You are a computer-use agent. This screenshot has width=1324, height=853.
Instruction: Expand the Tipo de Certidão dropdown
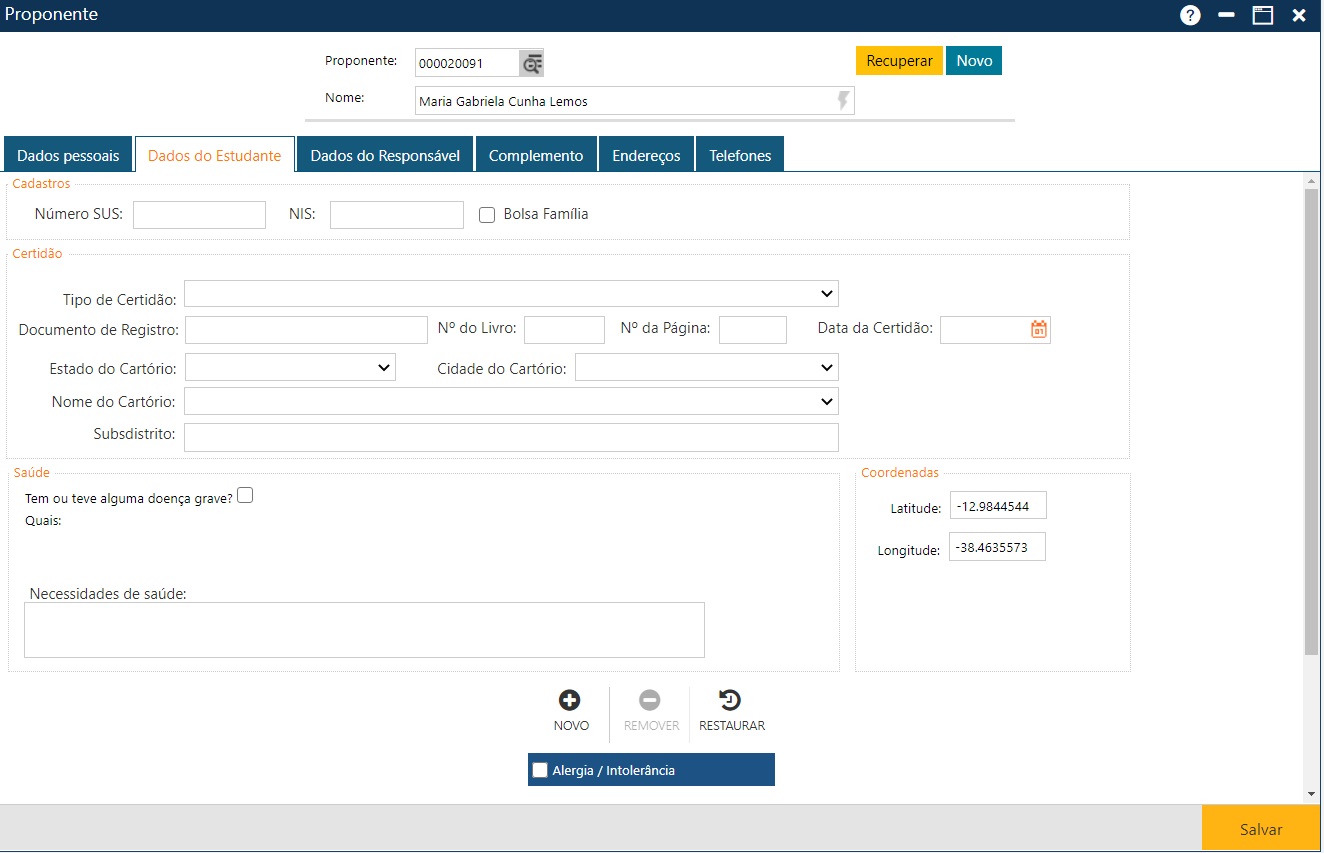click(x=511, y=294)
